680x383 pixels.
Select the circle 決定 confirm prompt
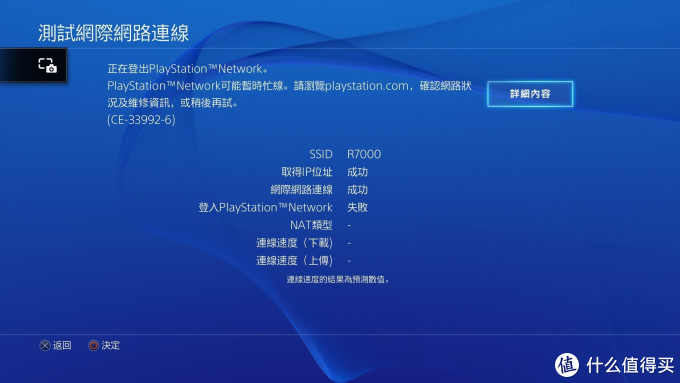(x=104, y=345)
